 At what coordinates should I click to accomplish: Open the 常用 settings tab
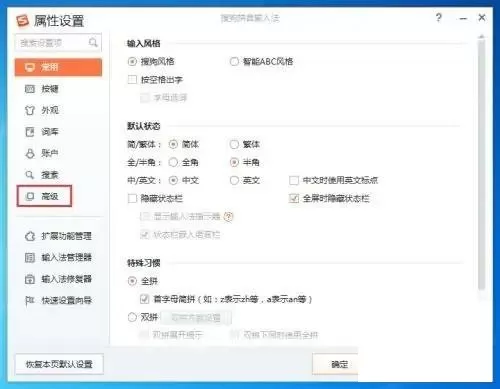click(x=58, y=67)
